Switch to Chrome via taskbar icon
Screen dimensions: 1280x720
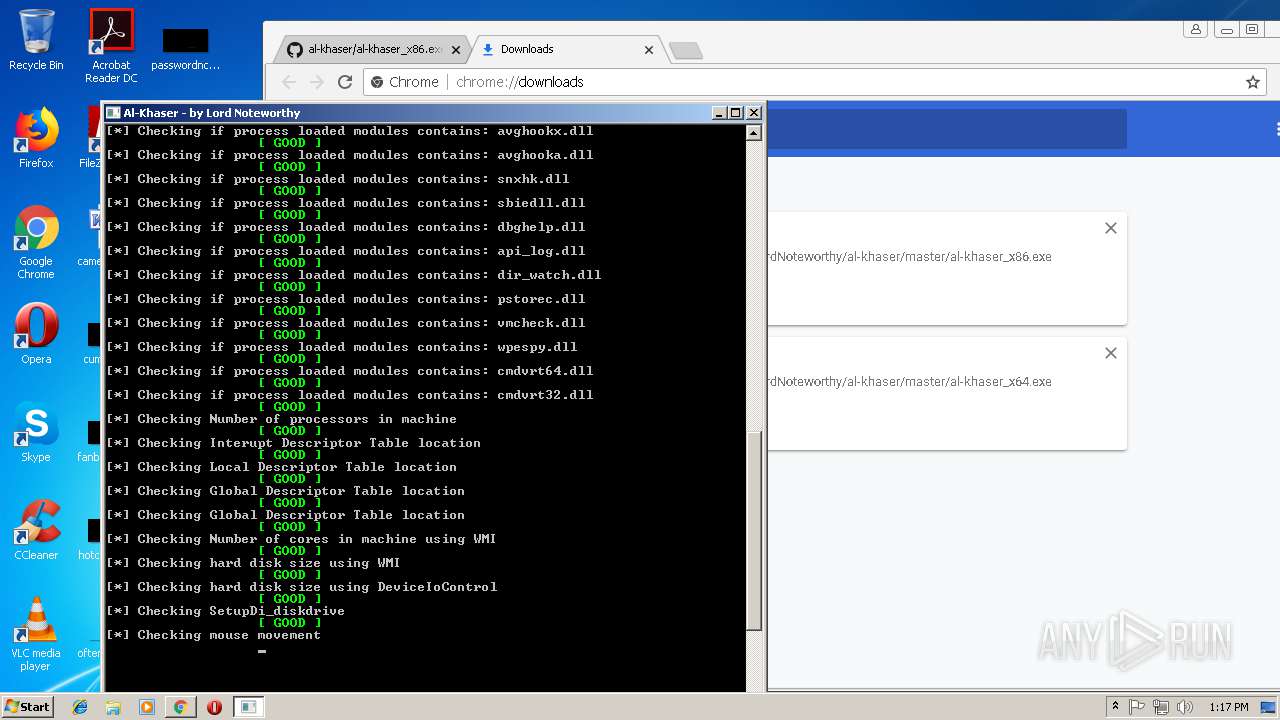[180, 707]
